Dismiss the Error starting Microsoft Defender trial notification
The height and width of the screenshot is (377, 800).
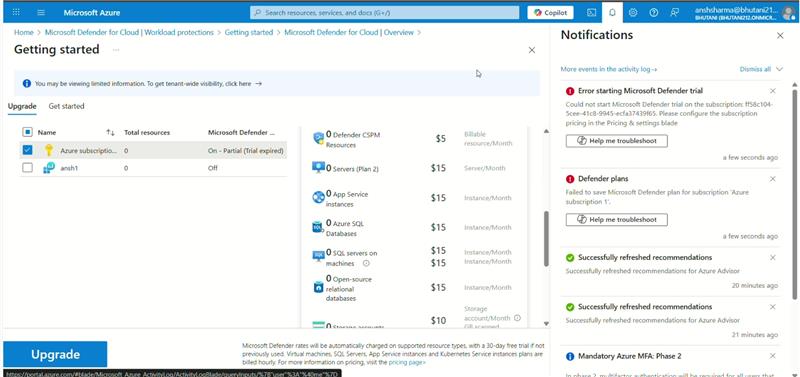click(772, 91)
